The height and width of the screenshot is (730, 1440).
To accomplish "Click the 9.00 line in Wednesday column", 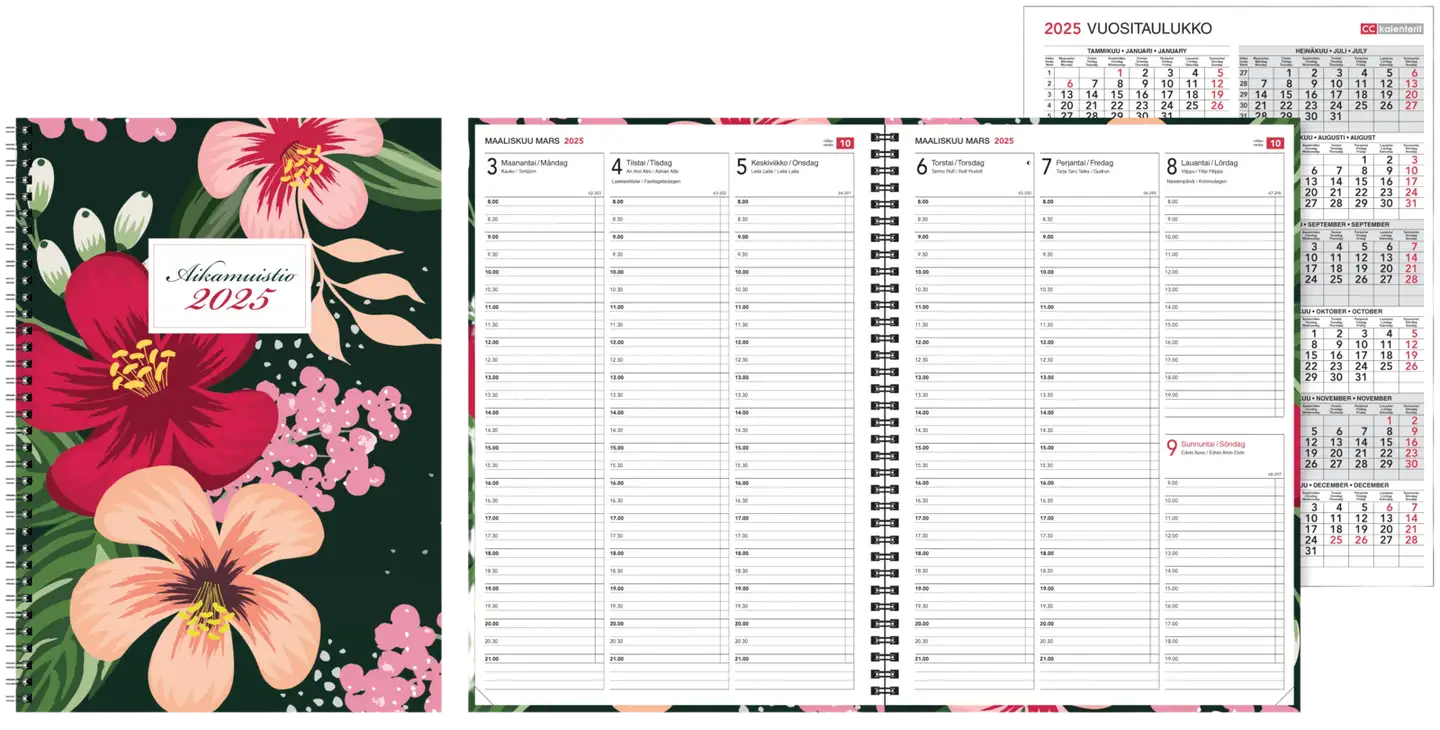I will 794,237.
